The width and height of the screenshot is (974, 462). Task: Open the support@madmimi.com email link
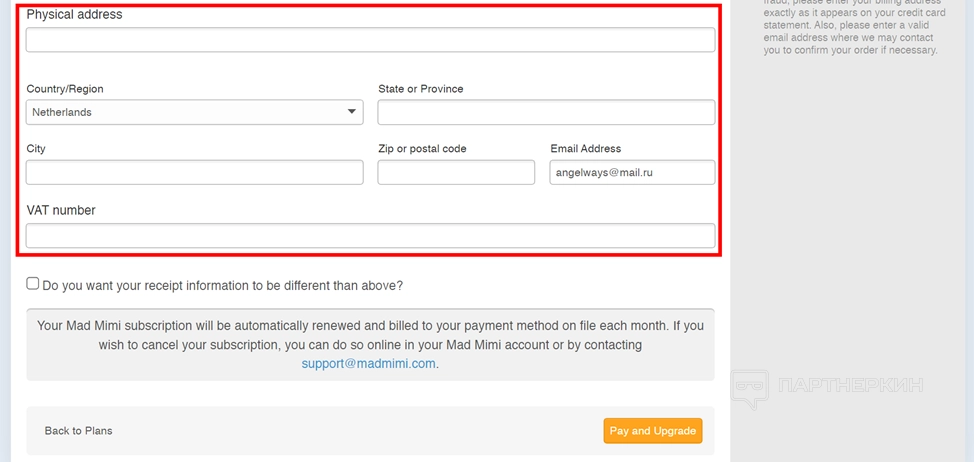[369, 364]
